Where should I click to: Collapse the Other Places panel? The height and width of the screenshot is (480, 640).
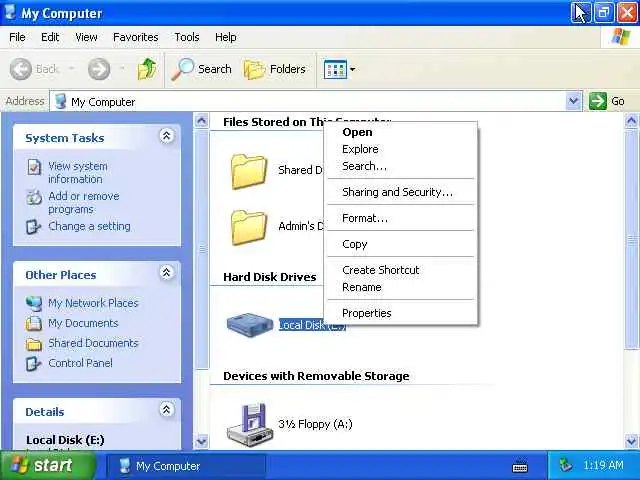pyautogui.click(x=166, y=273)
